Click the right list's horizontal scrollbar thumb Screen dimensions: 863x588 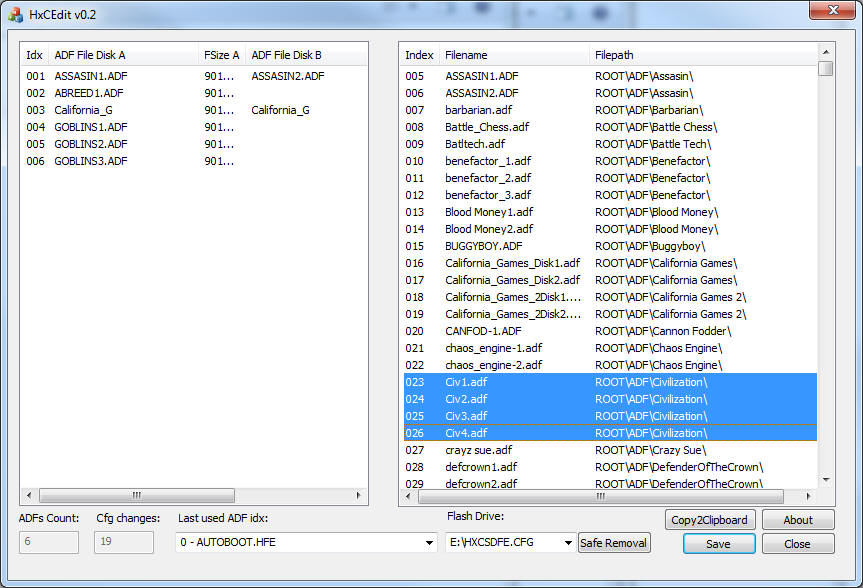(x=600, y=496)
